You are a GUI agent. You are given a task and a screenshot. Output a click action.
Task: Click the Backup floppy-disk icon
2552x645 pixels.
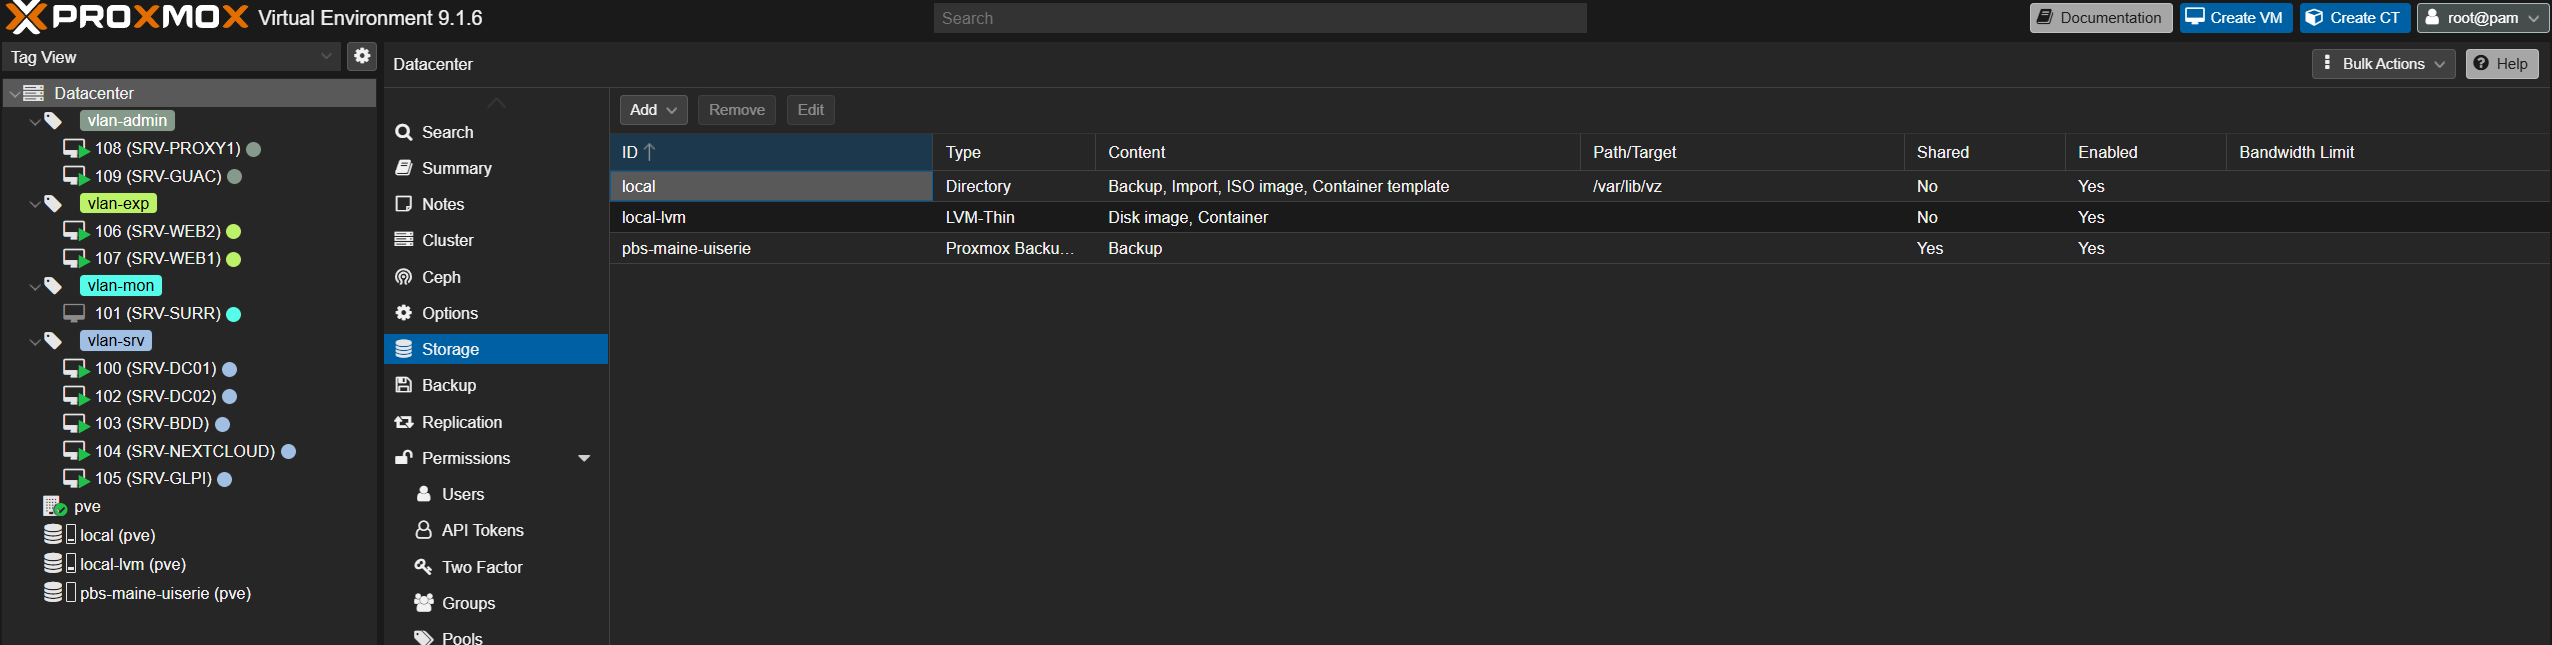(x=404, y=385)
